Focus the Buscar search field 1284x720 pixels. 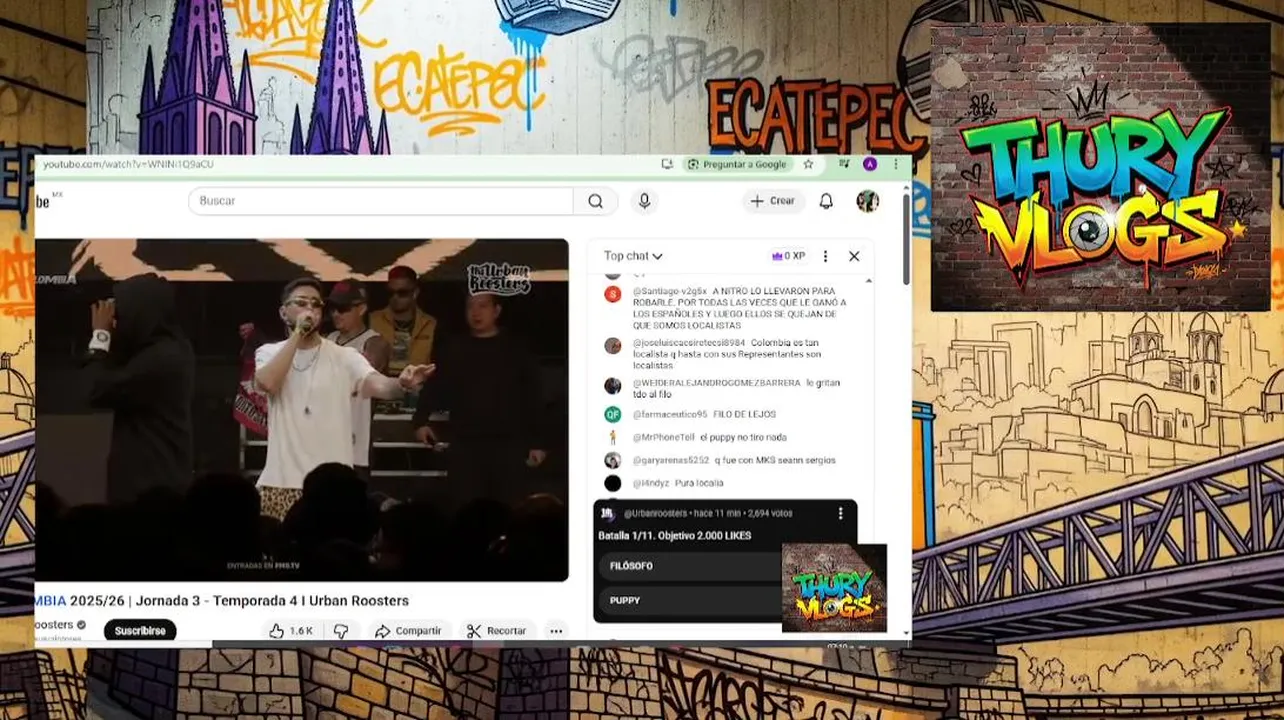(x=380, y=201)
